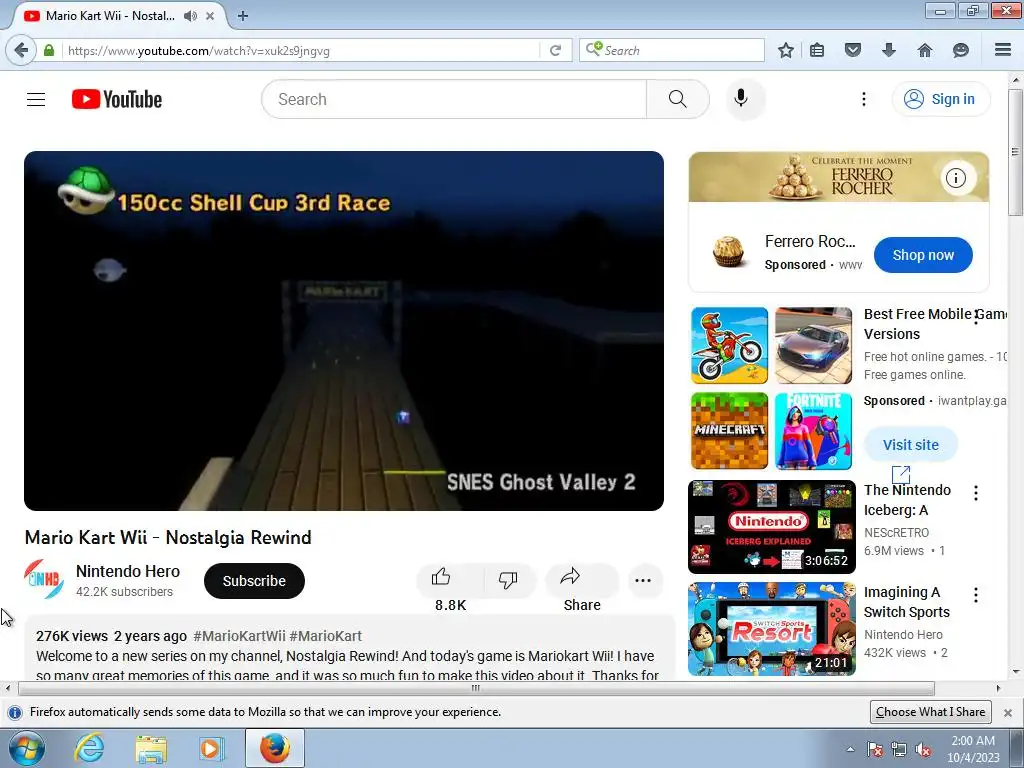Open Nintendo Hero channel avatar
The image size is (1024, 768).
click(44, 579)
